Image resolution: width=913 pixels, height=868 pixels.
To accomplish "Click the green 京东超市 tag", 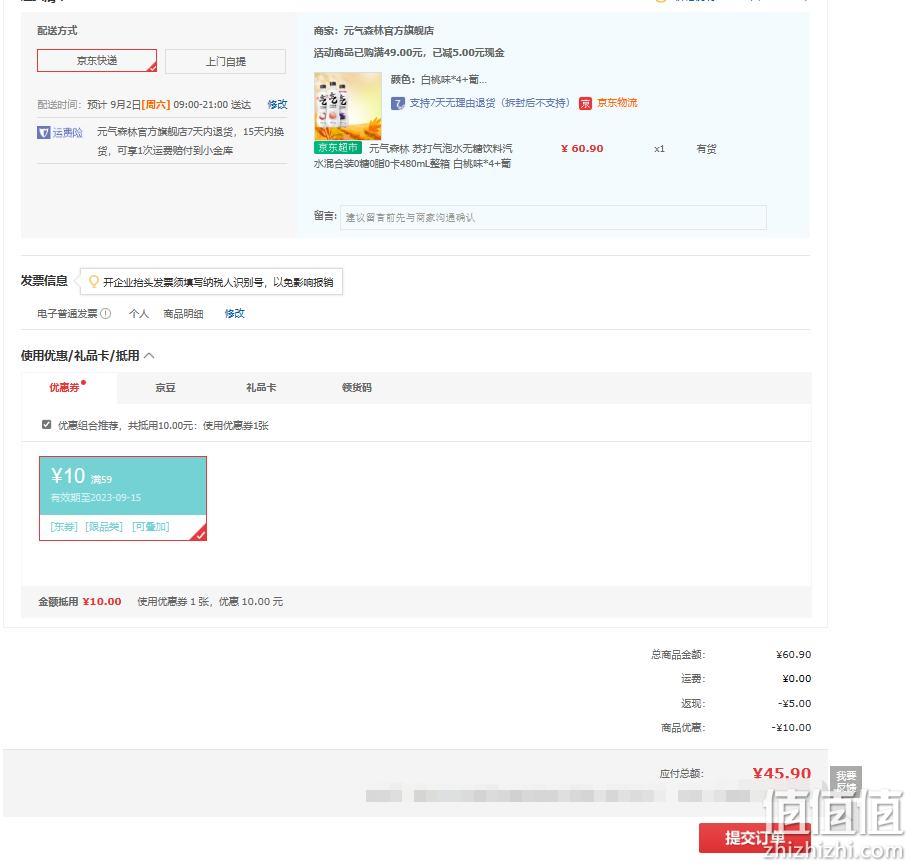I will pos(338,148).
